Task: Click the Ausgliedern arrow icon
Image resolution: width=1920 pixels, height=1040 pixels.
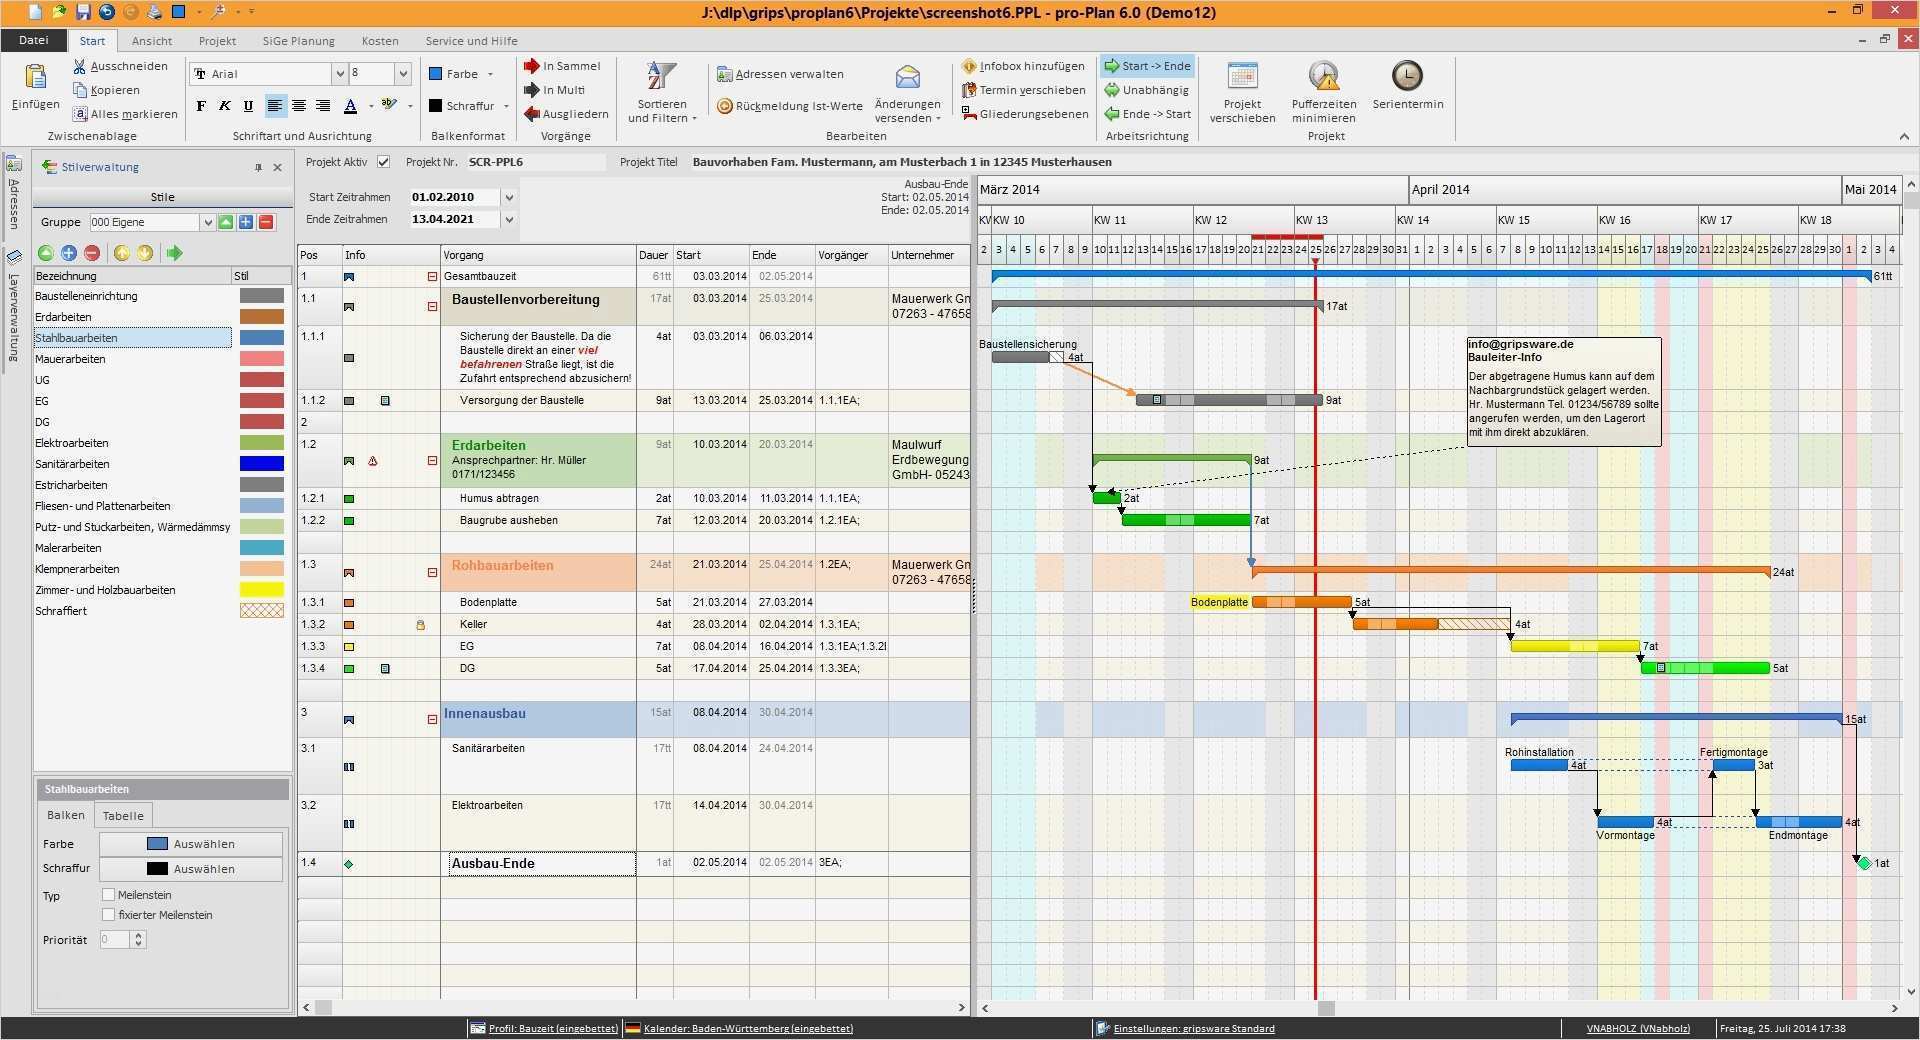Action: pos(532,114)
